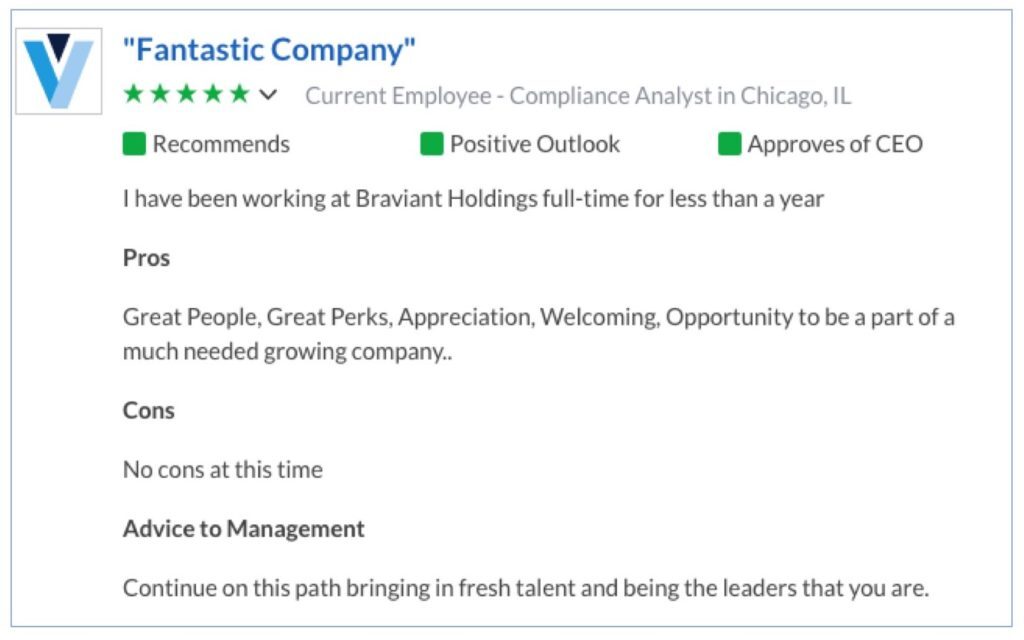Click the second green rating star

point(160,94)
